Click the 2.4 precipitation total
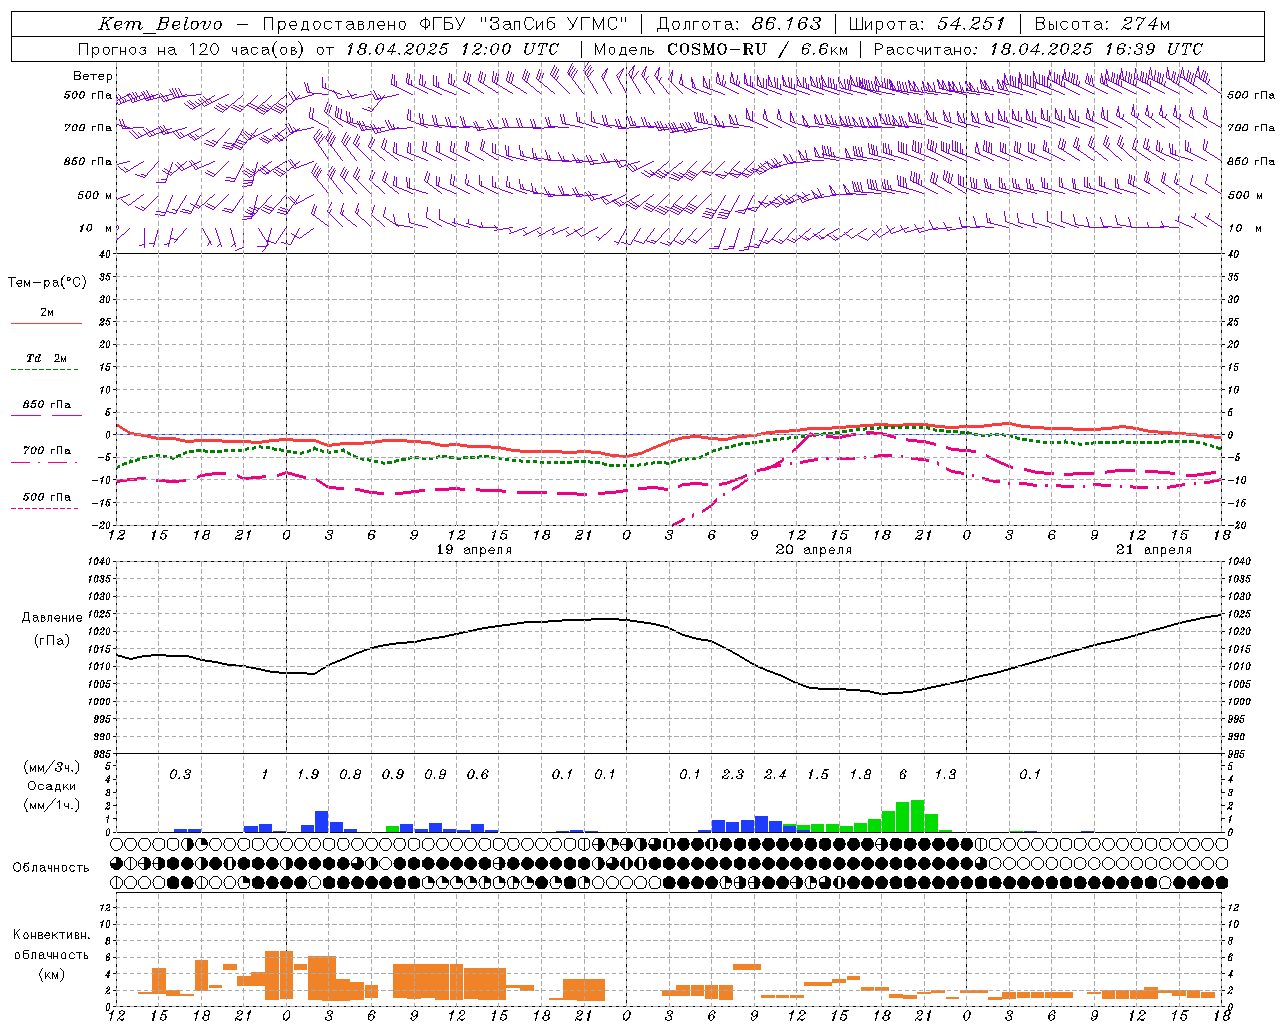 pyautogui.click(x=775, y=774)
